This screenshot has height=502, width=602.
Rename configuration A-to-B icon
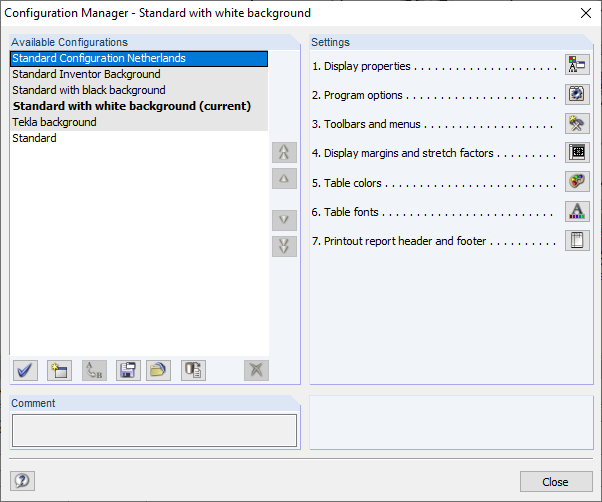click(94, 370)
